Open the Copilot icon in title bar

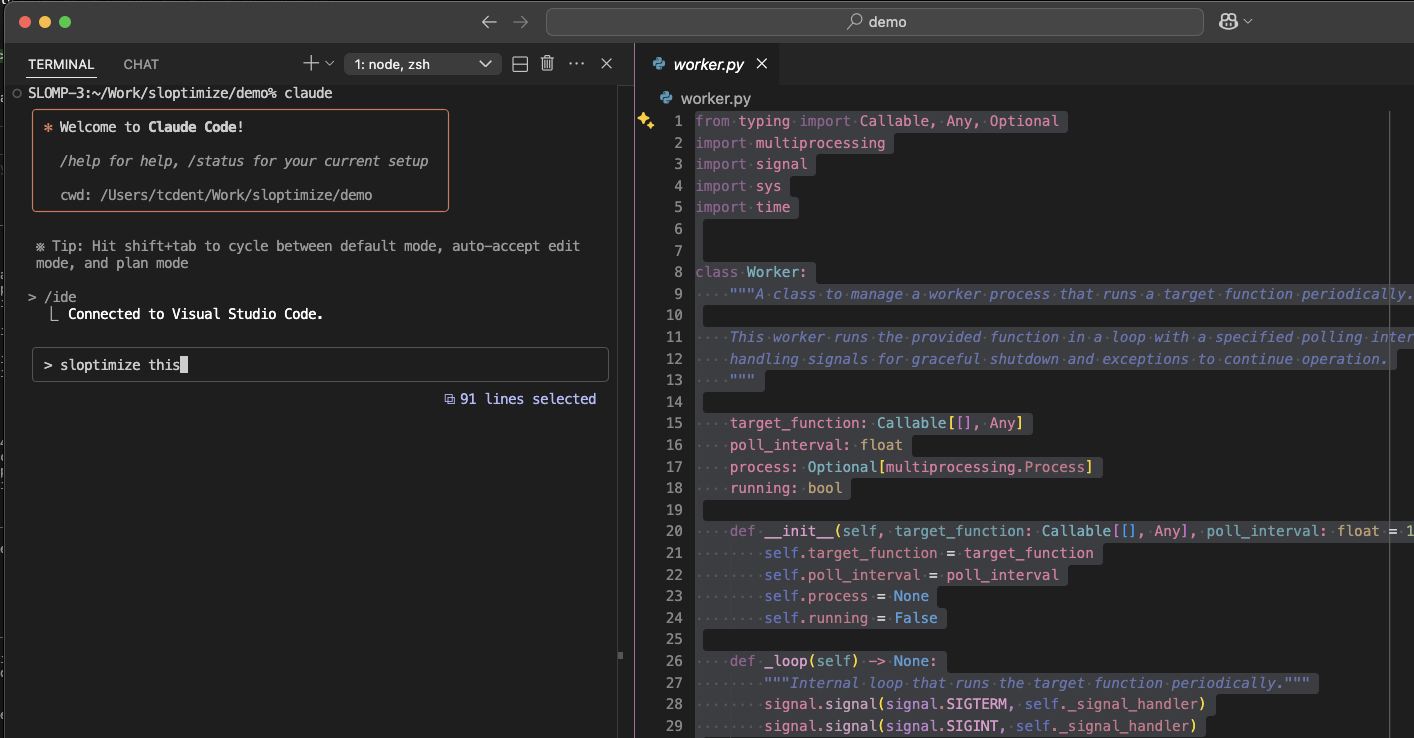pos(1228,22)
